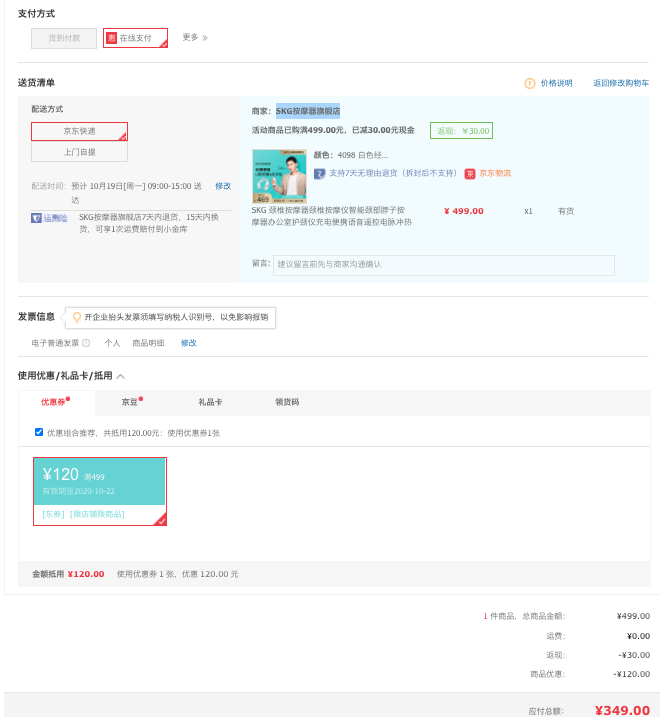
Task: Expand 更多 payment methods
Action: click(195, 37)
